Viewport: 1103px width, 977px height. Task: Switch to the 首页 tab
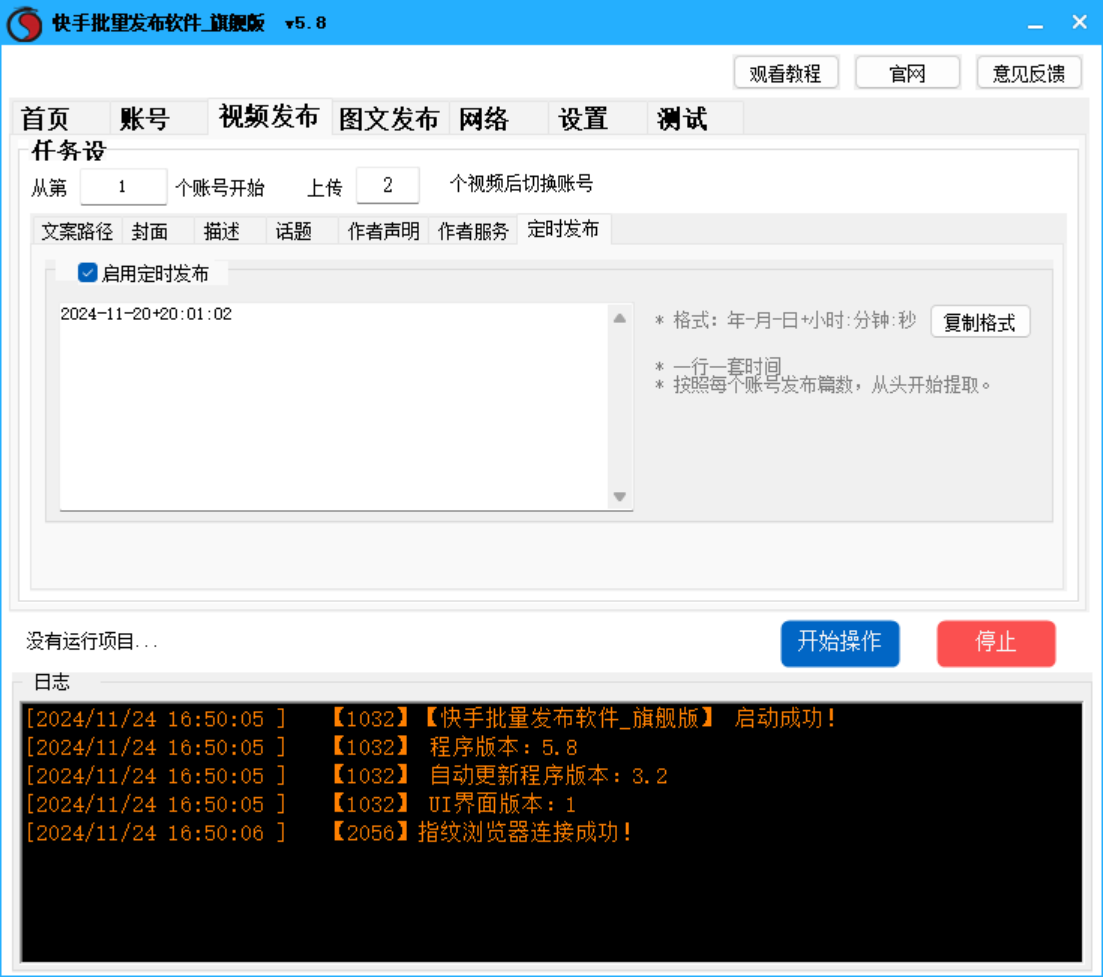(x=60, y=118)
